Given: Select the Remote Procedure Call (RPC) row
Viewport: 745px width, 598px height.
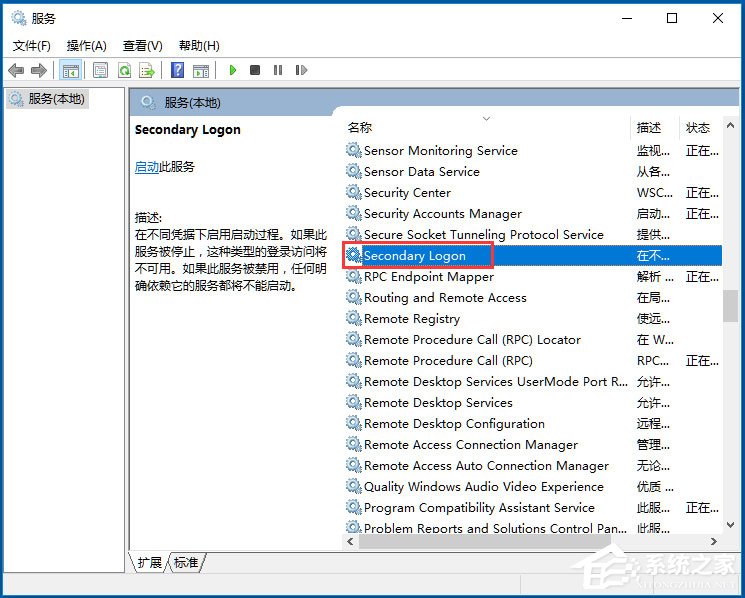Looking at the screenshot, I should 532,361.
